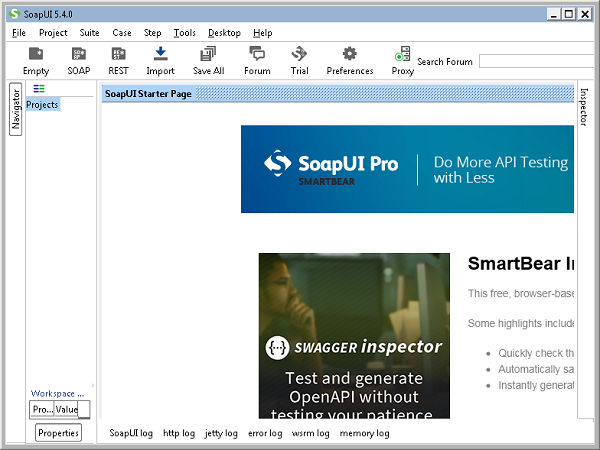
Task: Open the wsrm log tab
Action: (x=310, y=433)
